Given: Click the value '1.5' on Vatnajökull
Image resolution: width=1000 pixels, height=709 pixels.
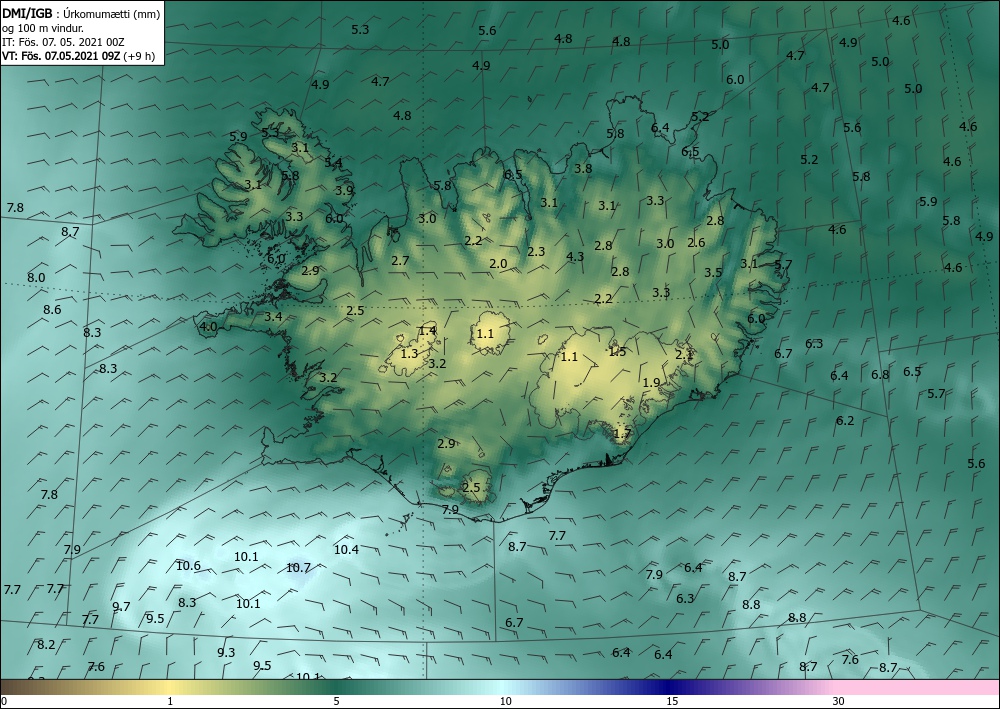Looking at the screenshot, I should tap(617, 352).
